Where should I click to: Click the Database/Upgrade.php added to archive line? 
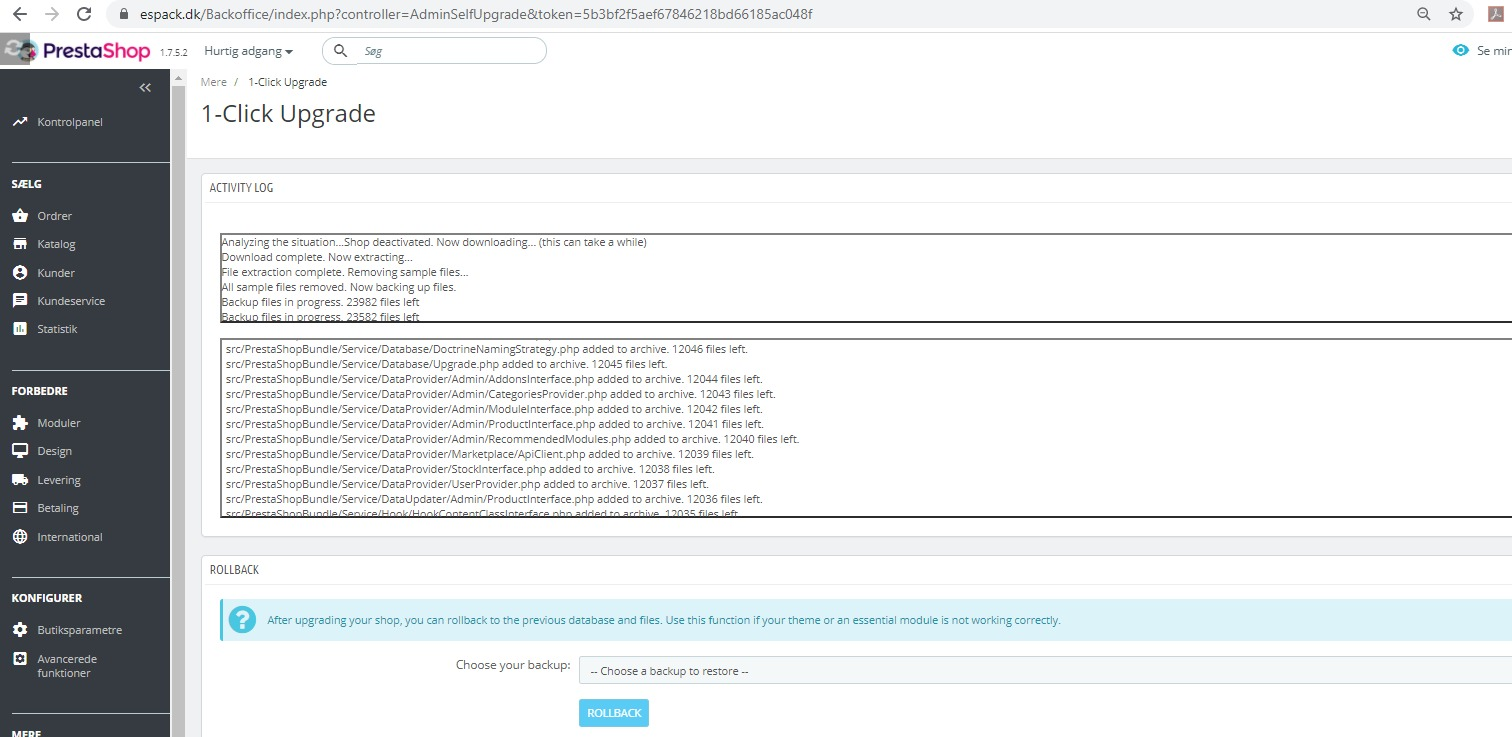(x=446, y=364)
